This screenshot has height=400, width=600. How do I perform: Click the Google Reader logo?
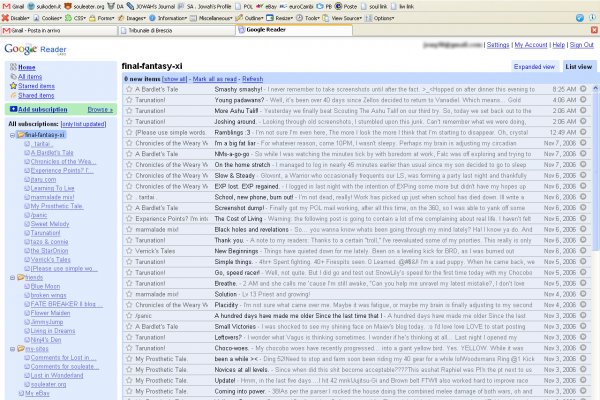coord(35,49)
